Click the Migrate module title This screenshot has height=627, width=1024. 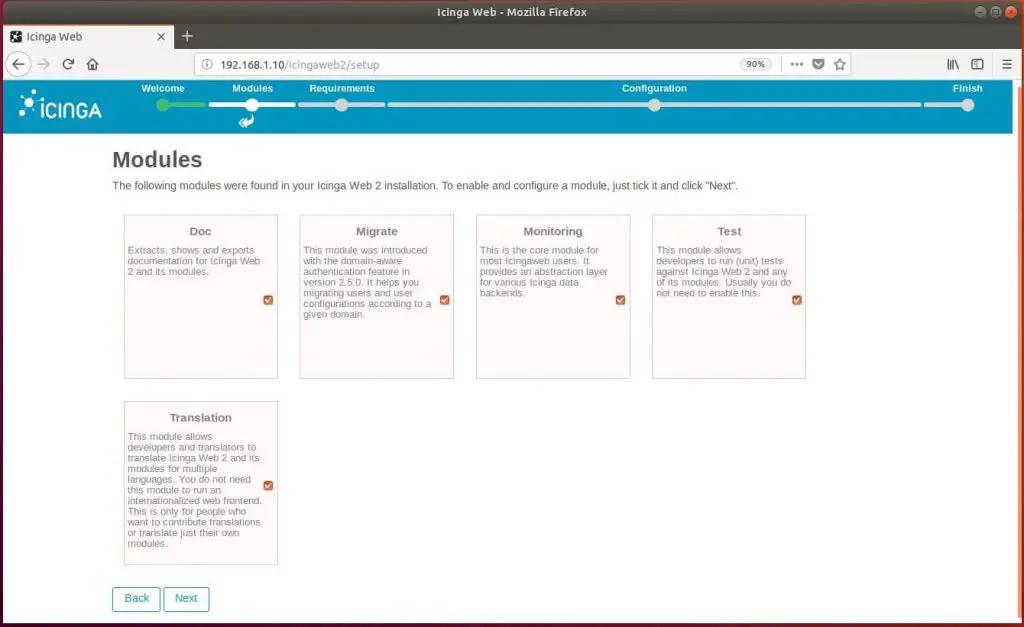pyautogui.click(x=377, y=231)
